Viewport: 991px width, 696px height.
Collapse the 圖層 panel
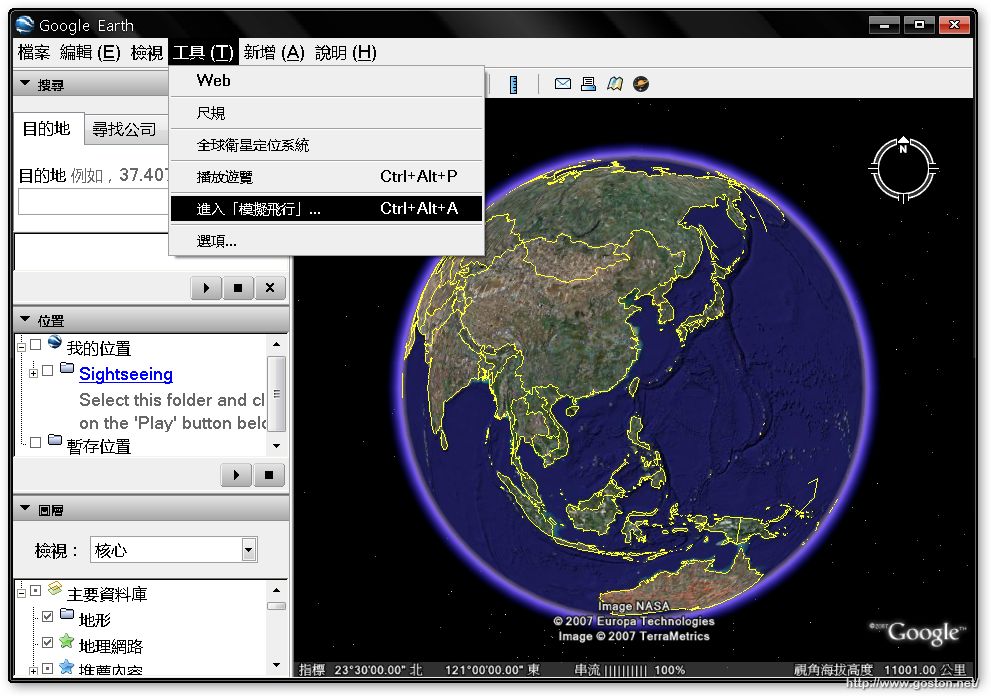click(x=25, y=508)
